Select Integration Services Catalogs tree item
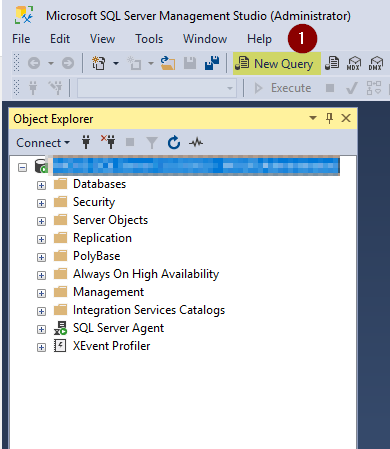390x449 pixels. pyautogui.click(x=149, y=310)
